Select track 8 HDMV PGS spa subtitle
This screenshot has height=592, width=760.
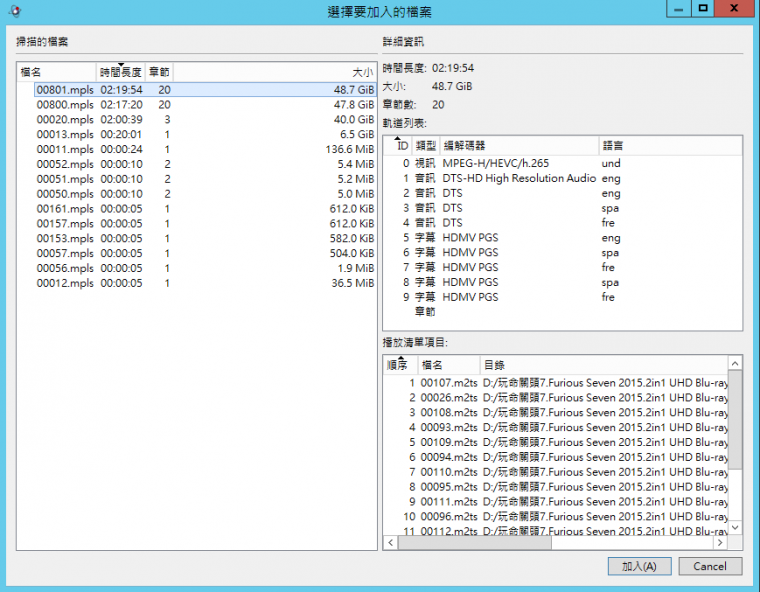(563, 282)
